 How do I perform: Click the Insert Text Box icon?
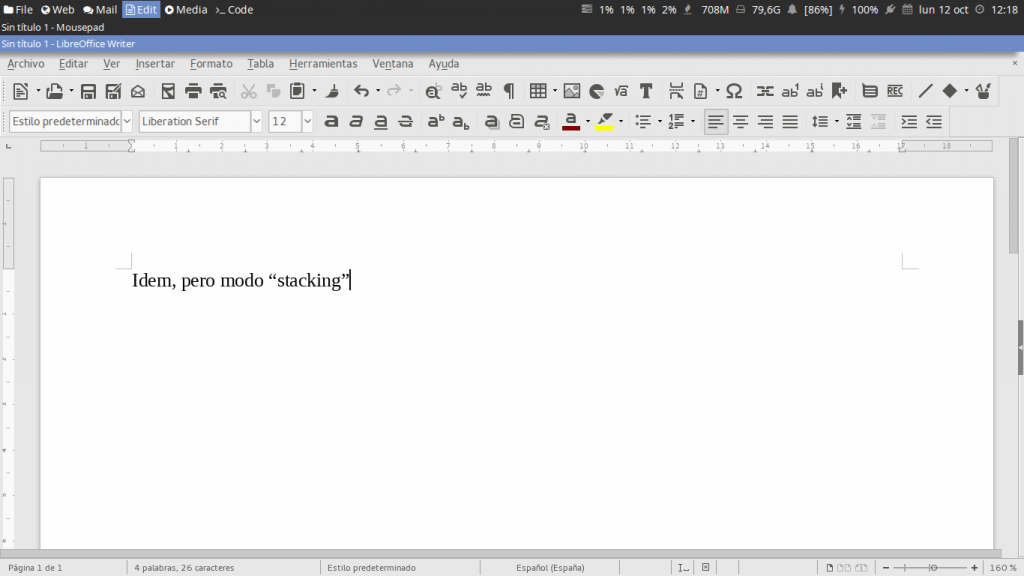[646, 91]
